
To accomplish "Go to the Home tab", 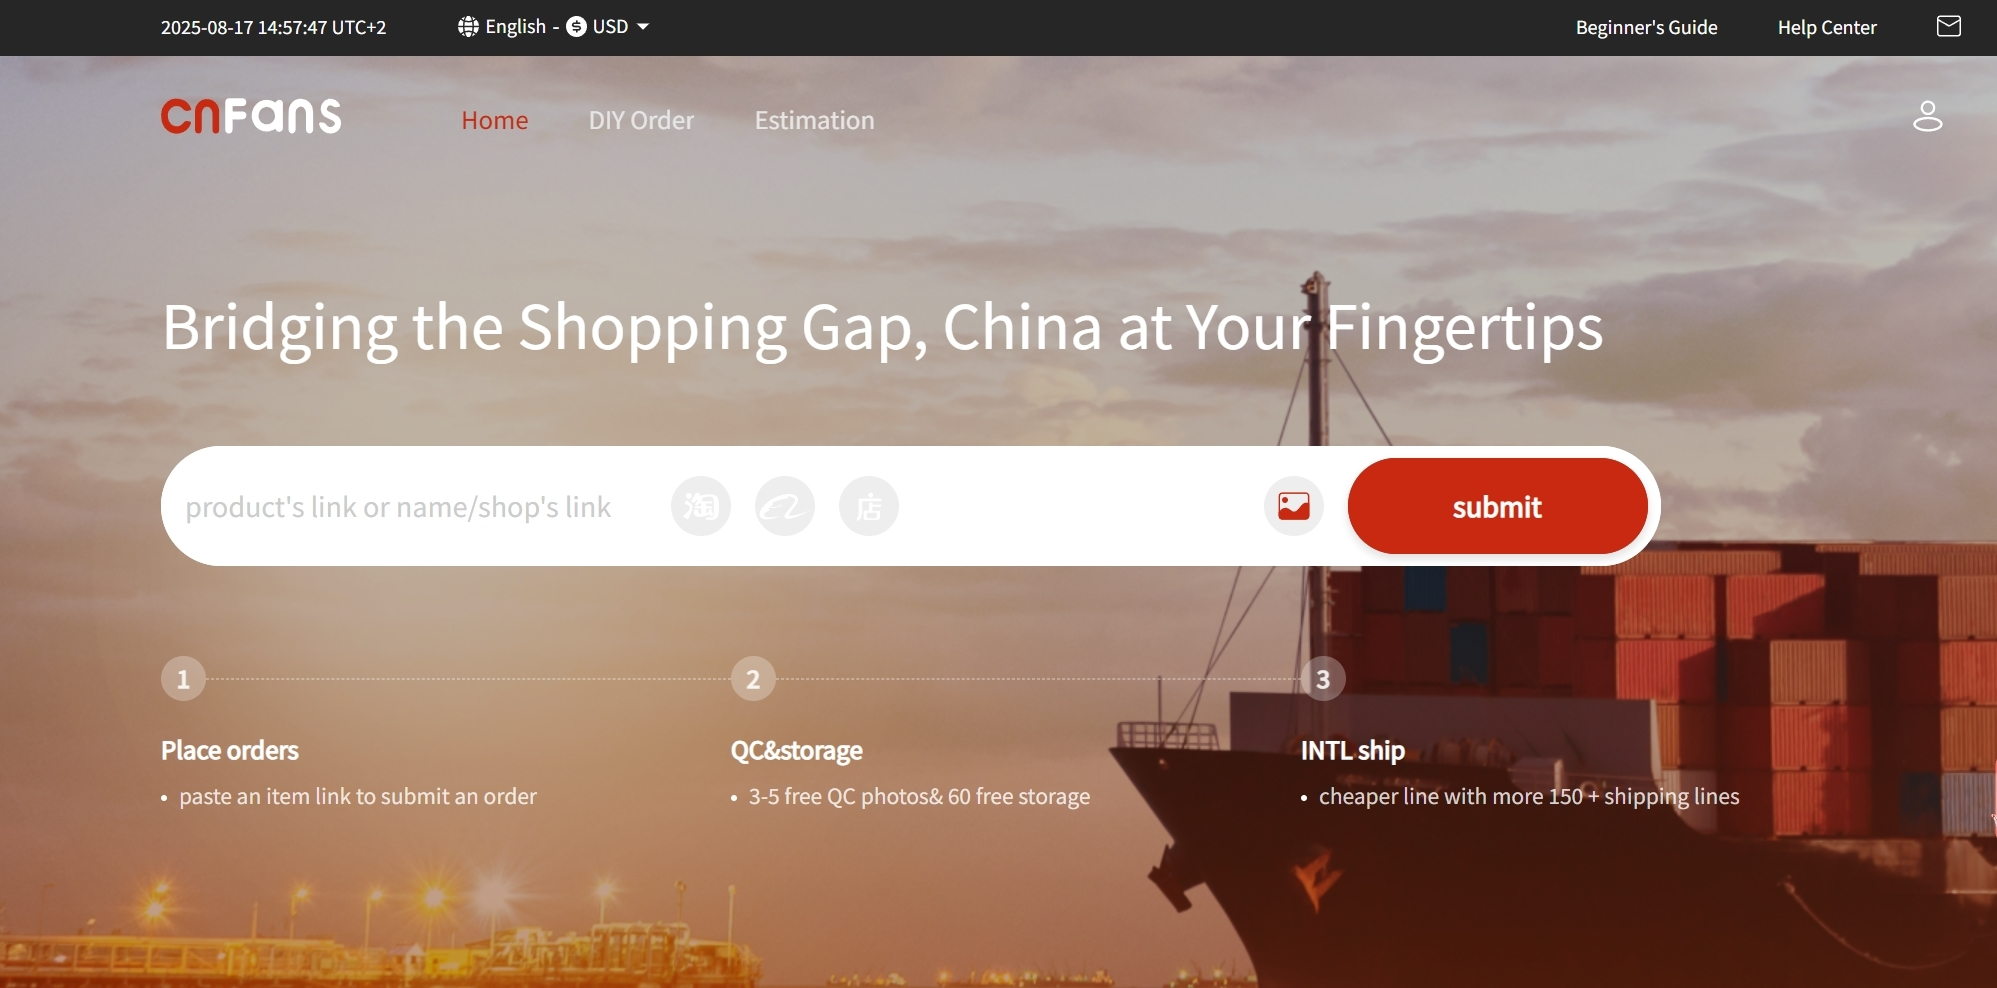I will click(x=494, y=120).
